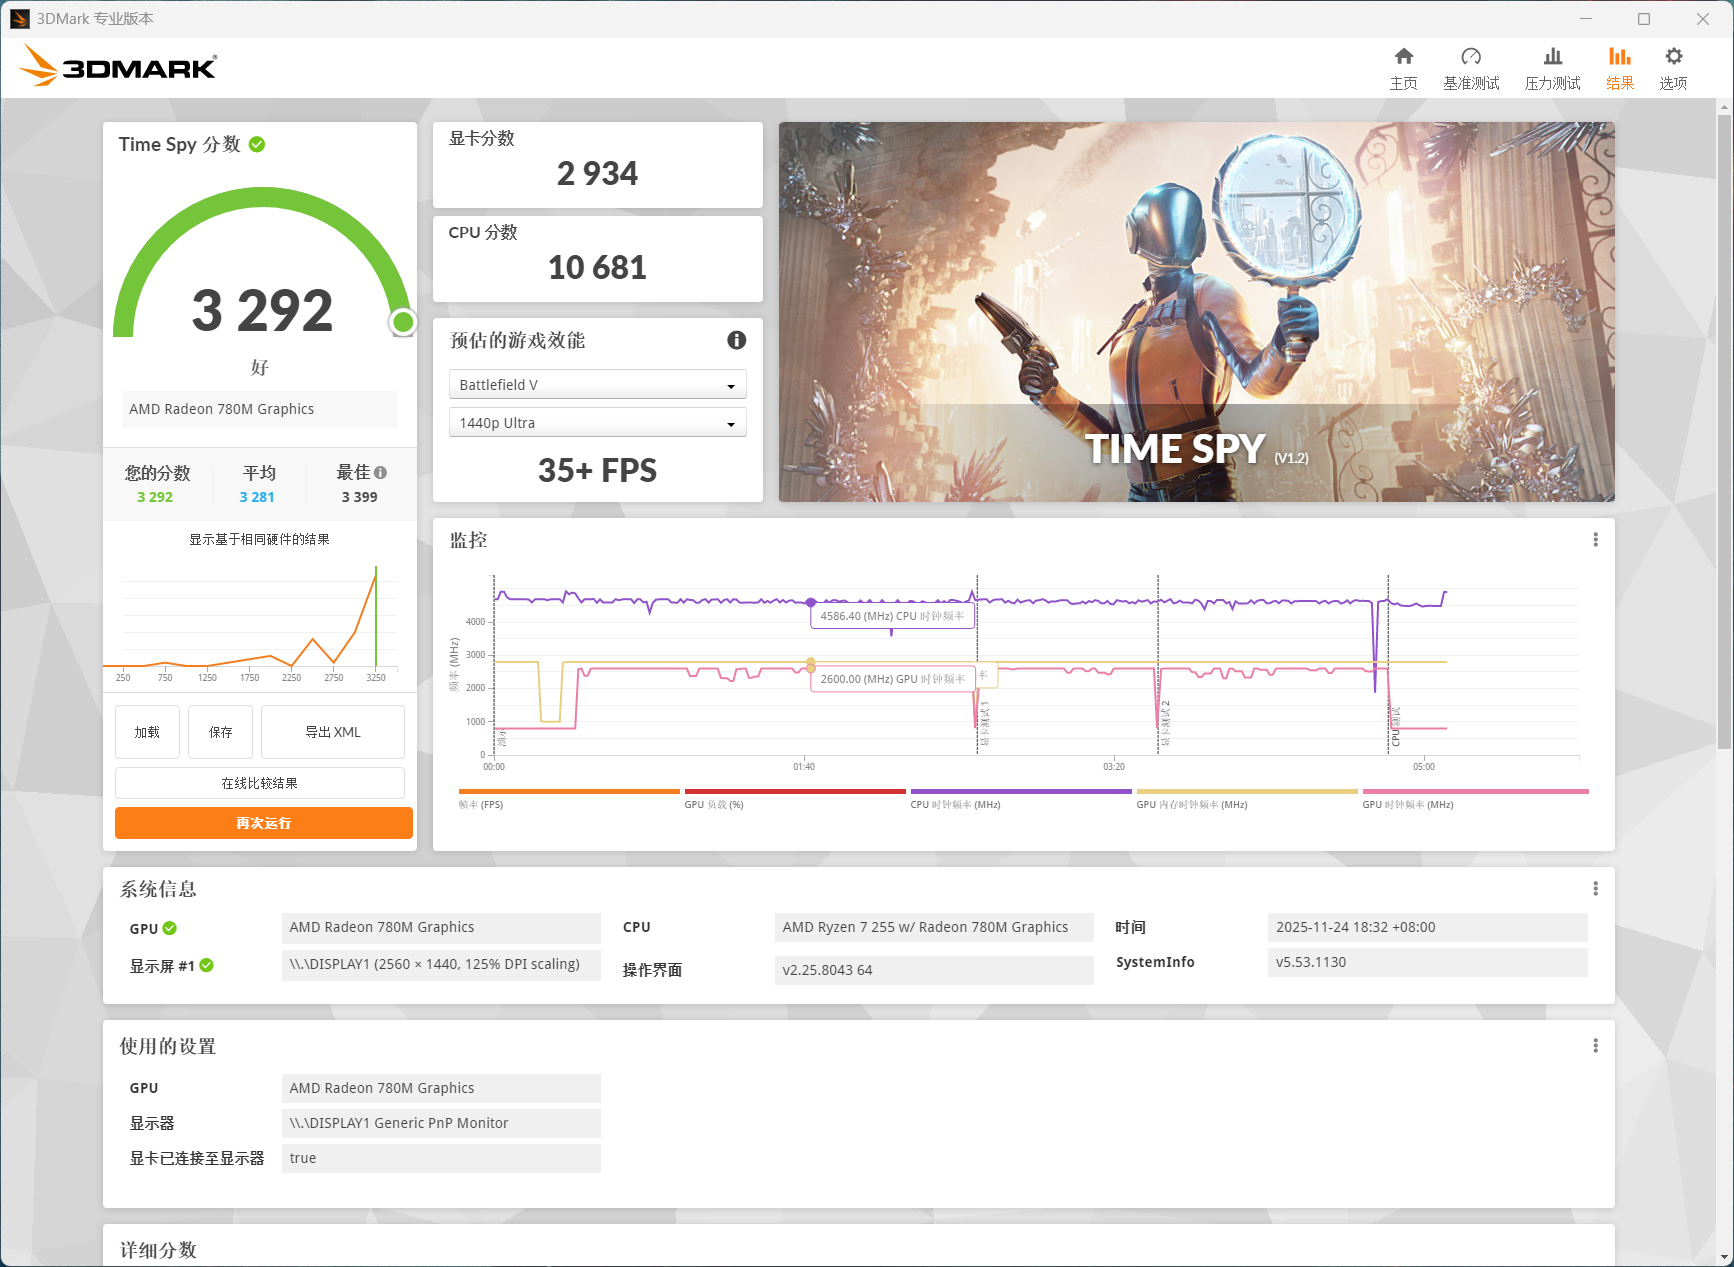Expand the 1440p Ultra resolution dropdown
1734x1267 pixels.
click(x=598, y=423)
